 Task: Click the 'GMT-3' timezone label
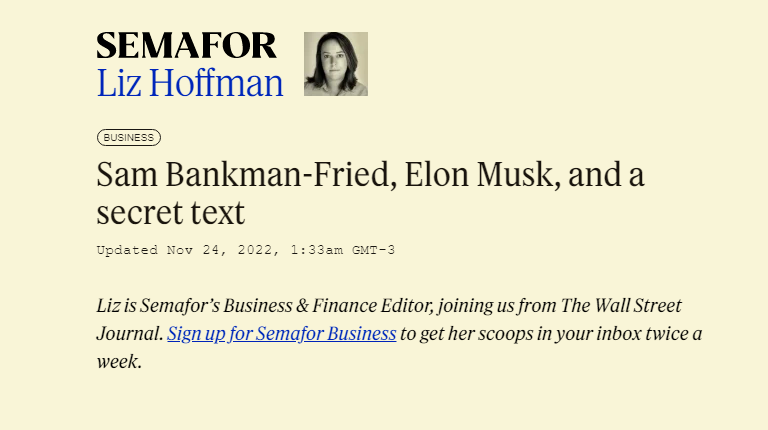374,250
